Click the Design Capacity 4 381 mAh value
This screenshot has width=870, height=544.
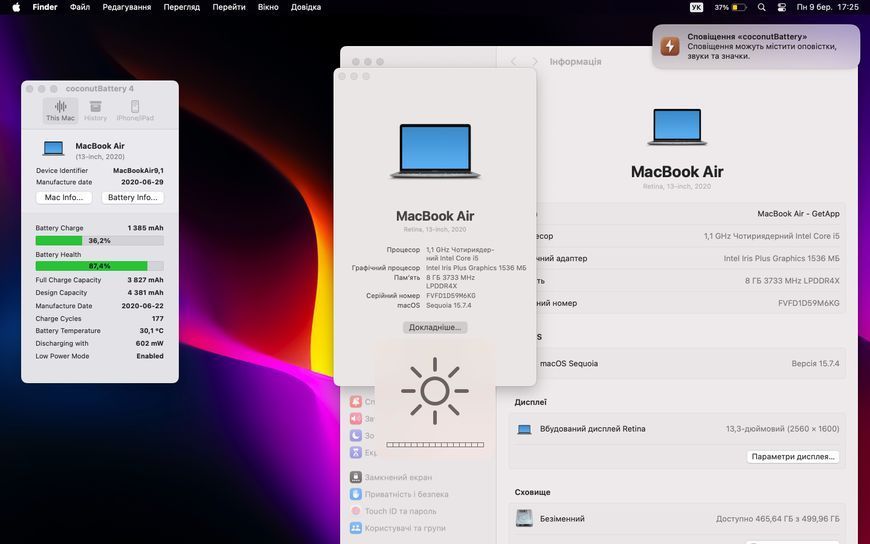click(x=145, y=293)
